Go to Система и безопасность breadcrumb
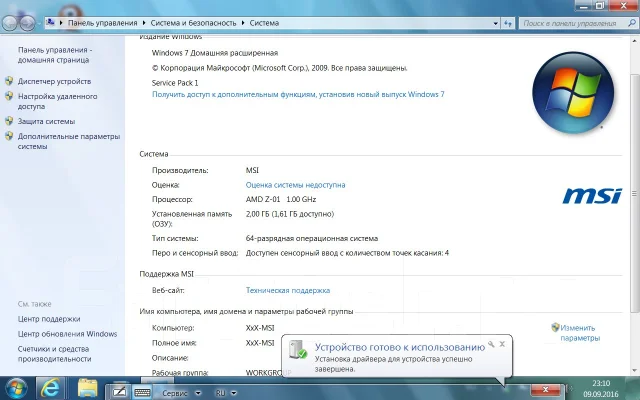Image resolution: width=640 pixels, height=400 pixels. pyautogui.click(x=193, y=23)
